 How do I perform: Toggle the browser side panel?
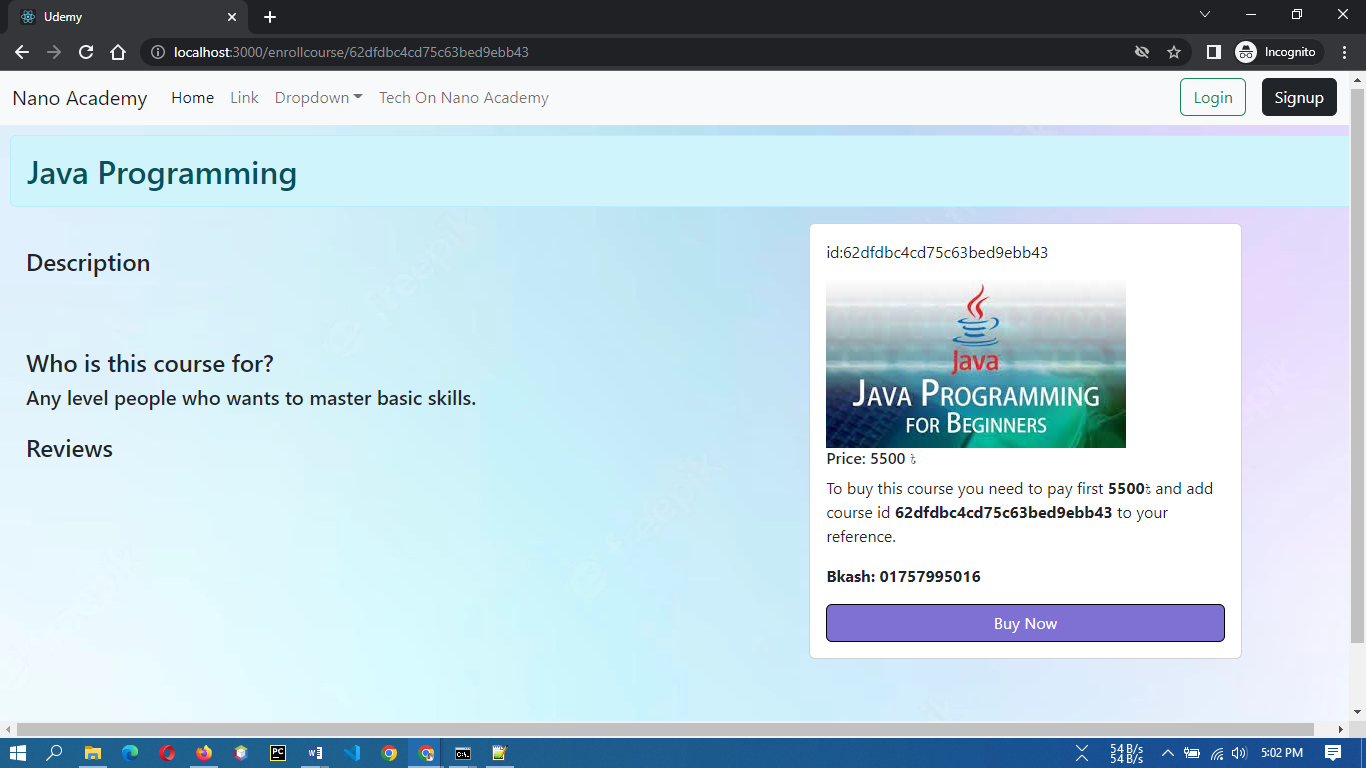click(x=1211, y=51)
